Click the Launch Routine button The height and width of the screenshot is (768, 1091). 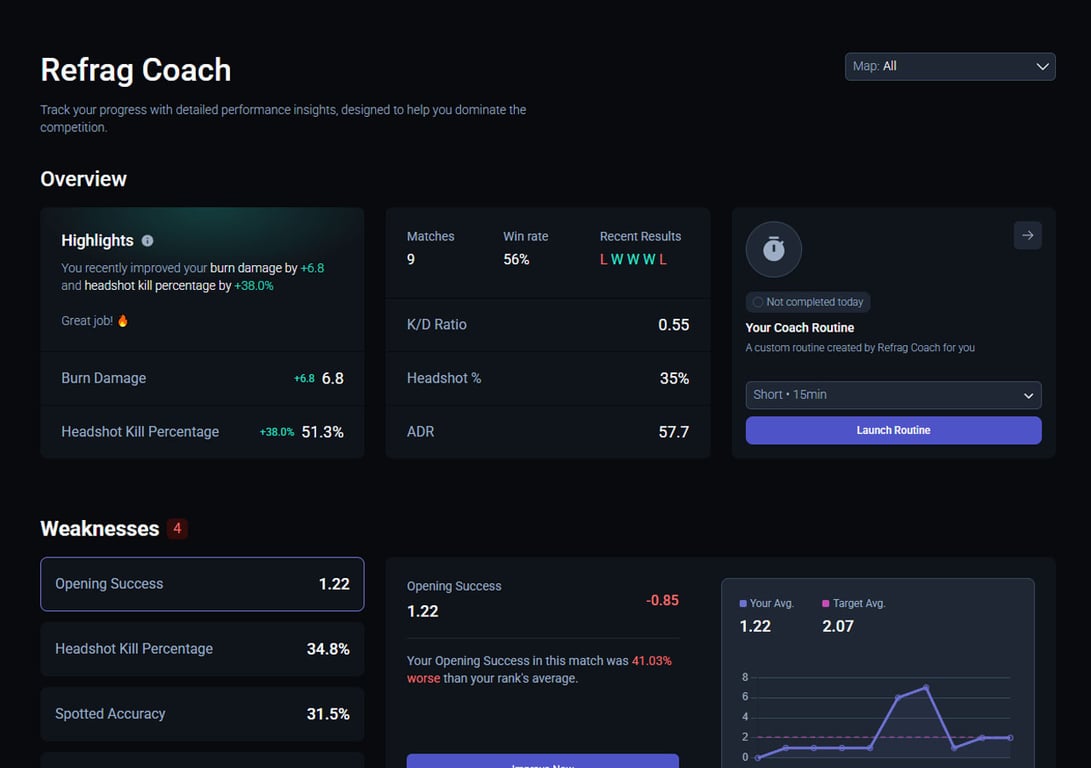pyautogui.click(x=893, y=430)
